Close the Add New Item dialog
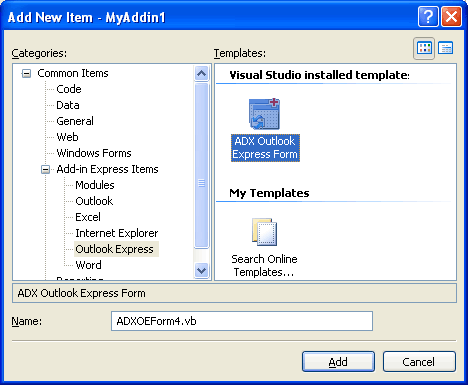This screenshot has width=468, height=385. tap(451, 16)
